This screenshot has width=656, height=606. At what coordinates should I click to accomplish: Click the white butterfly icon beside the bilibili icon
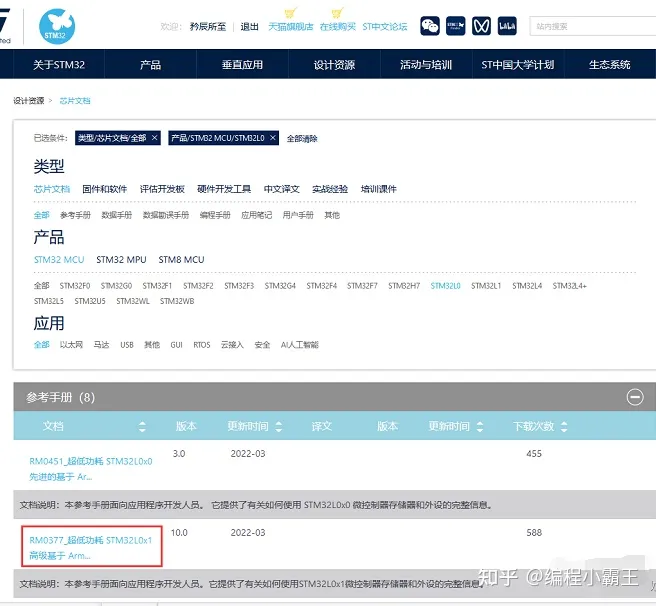481,26
